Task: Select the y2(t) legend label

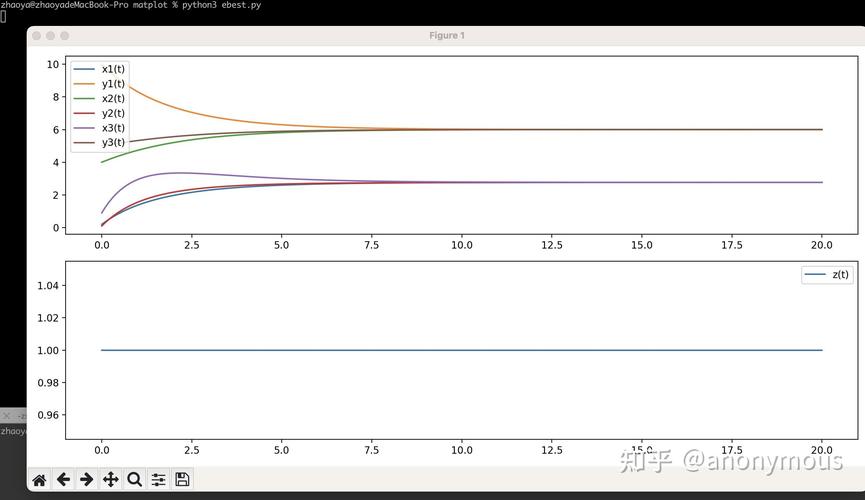Action: 113,113
